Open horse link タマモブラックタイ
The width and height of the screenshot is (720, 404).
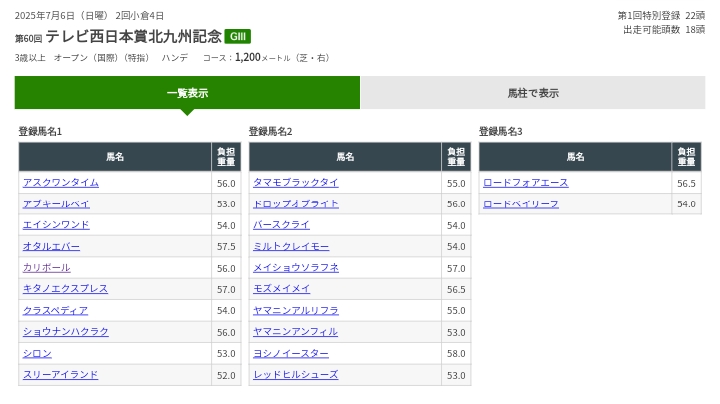(x=296, y=183)
